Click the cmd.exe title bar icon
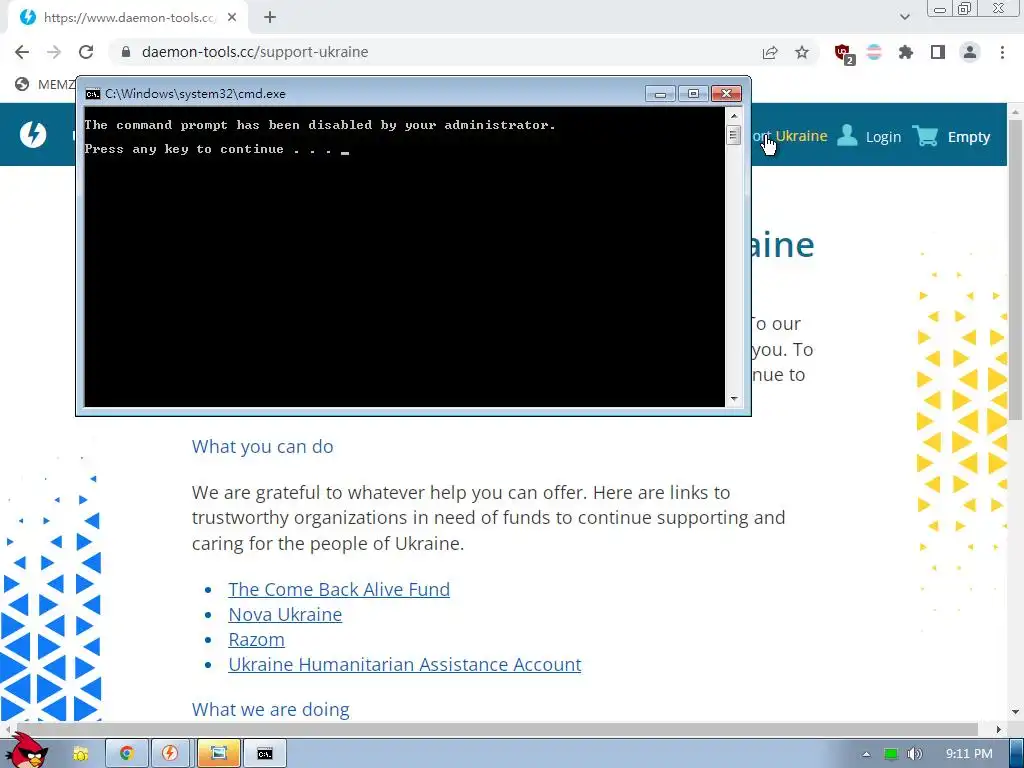The height and width of the screenshot is (768, 1024). pyautogui.click(x=93, y=93)
